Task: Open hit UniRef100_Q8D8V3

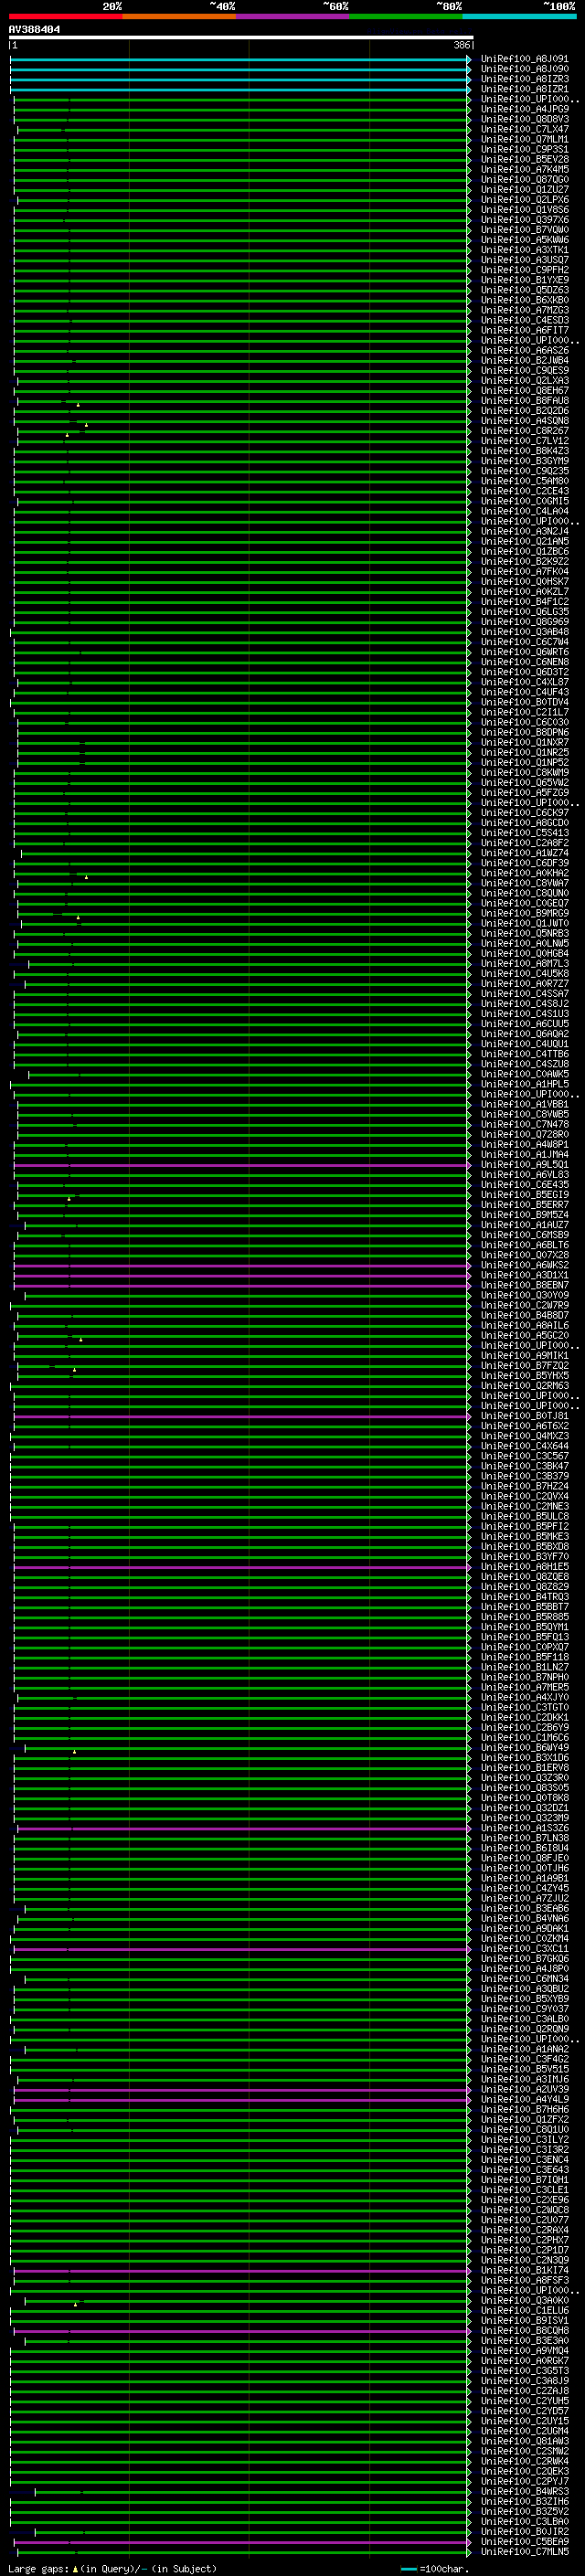Action: (x=524, y=120)
